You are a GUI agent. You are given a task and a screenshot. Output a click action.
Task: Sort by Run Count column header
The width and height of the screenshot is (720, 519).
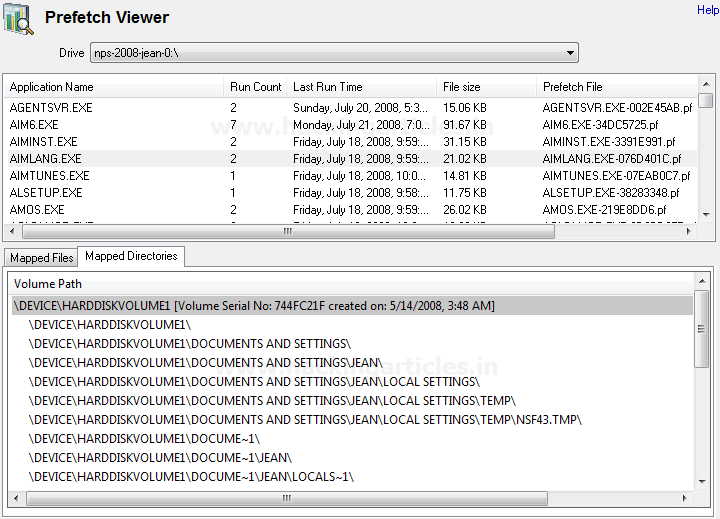(x=255, y=87)
